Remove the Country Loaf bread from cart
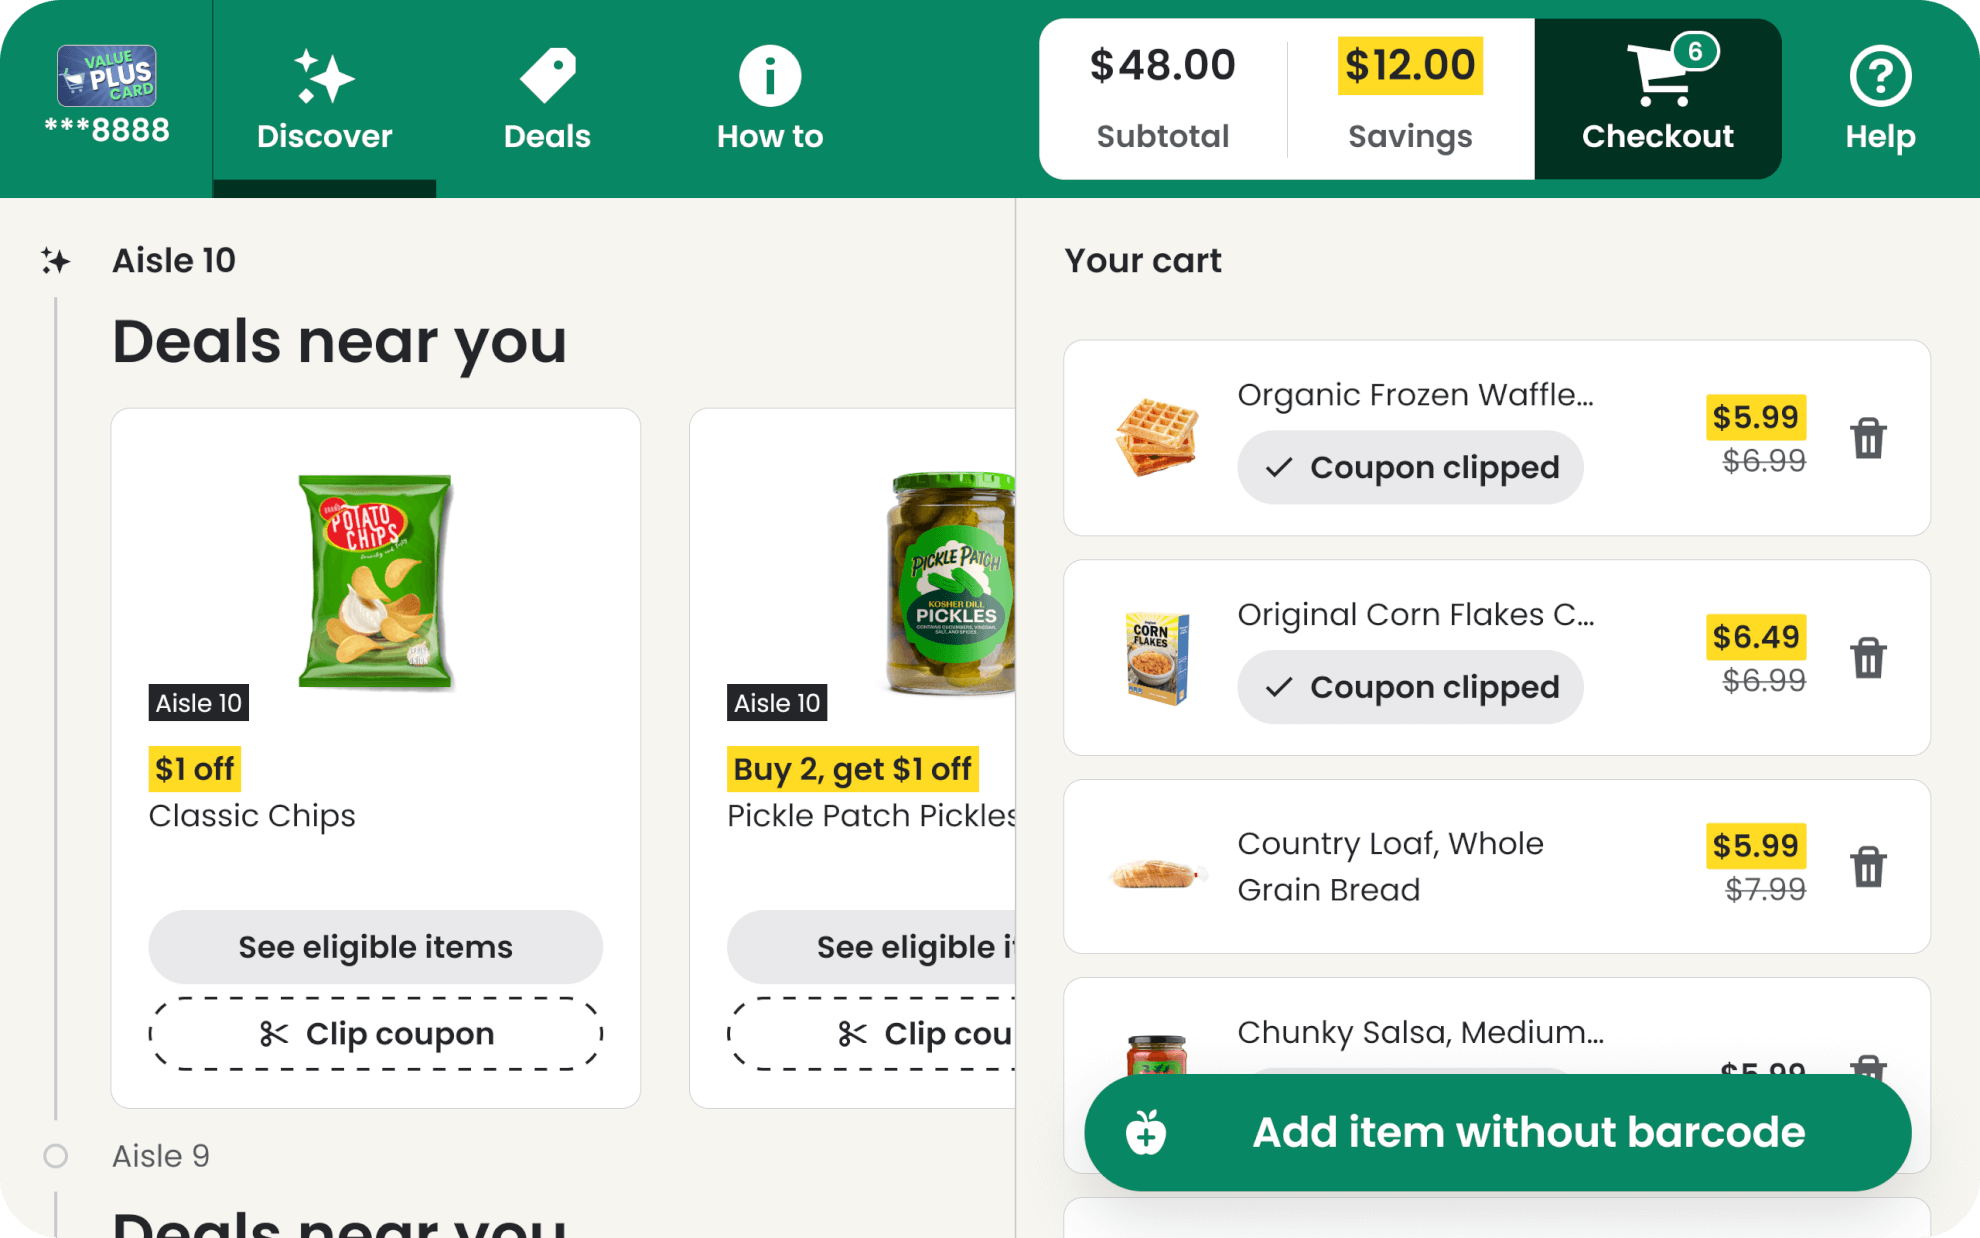The height and width of the screenshot is (1238, 1980). (1868, 866)
